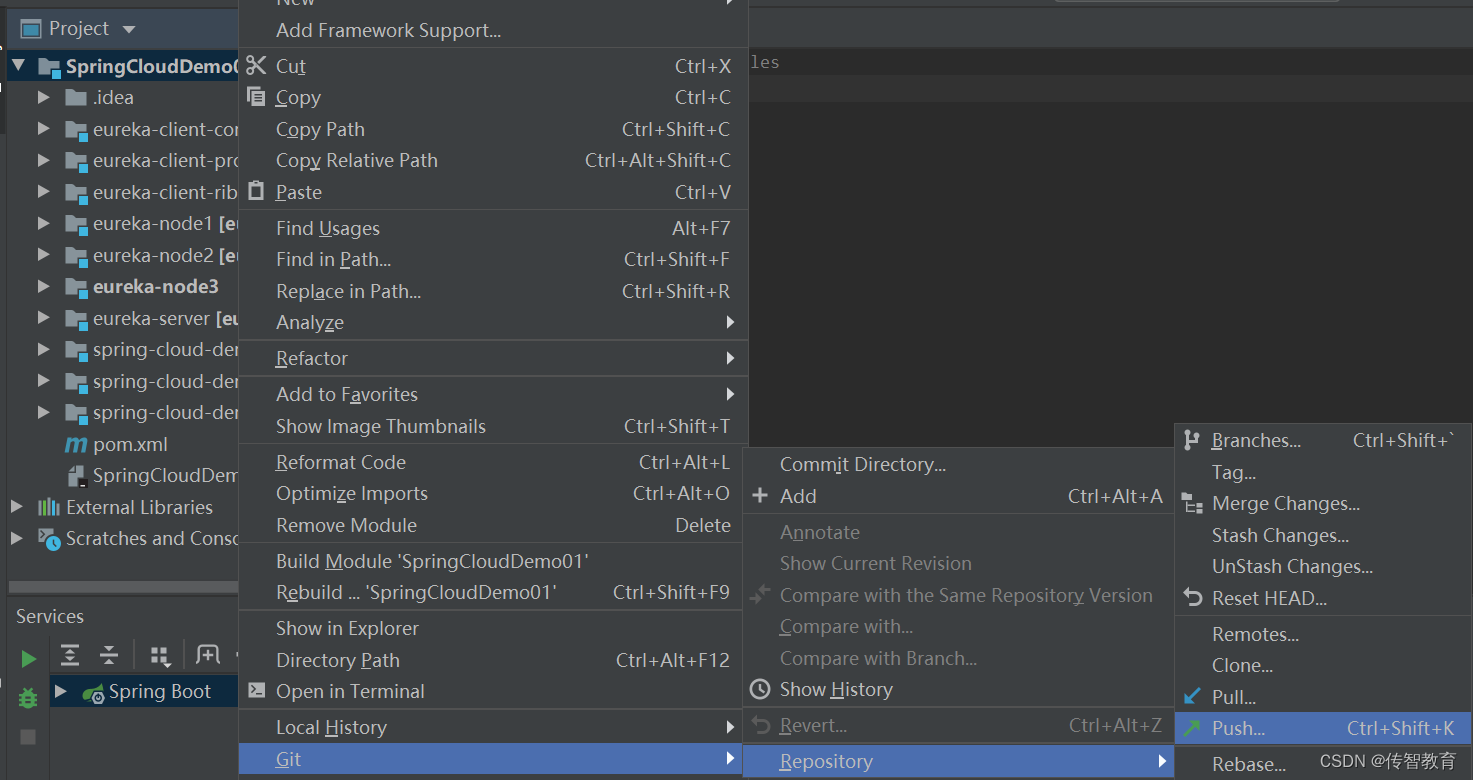Click the green Push arrow icon
1473x780 pixels.
[x=1192, y=728]
